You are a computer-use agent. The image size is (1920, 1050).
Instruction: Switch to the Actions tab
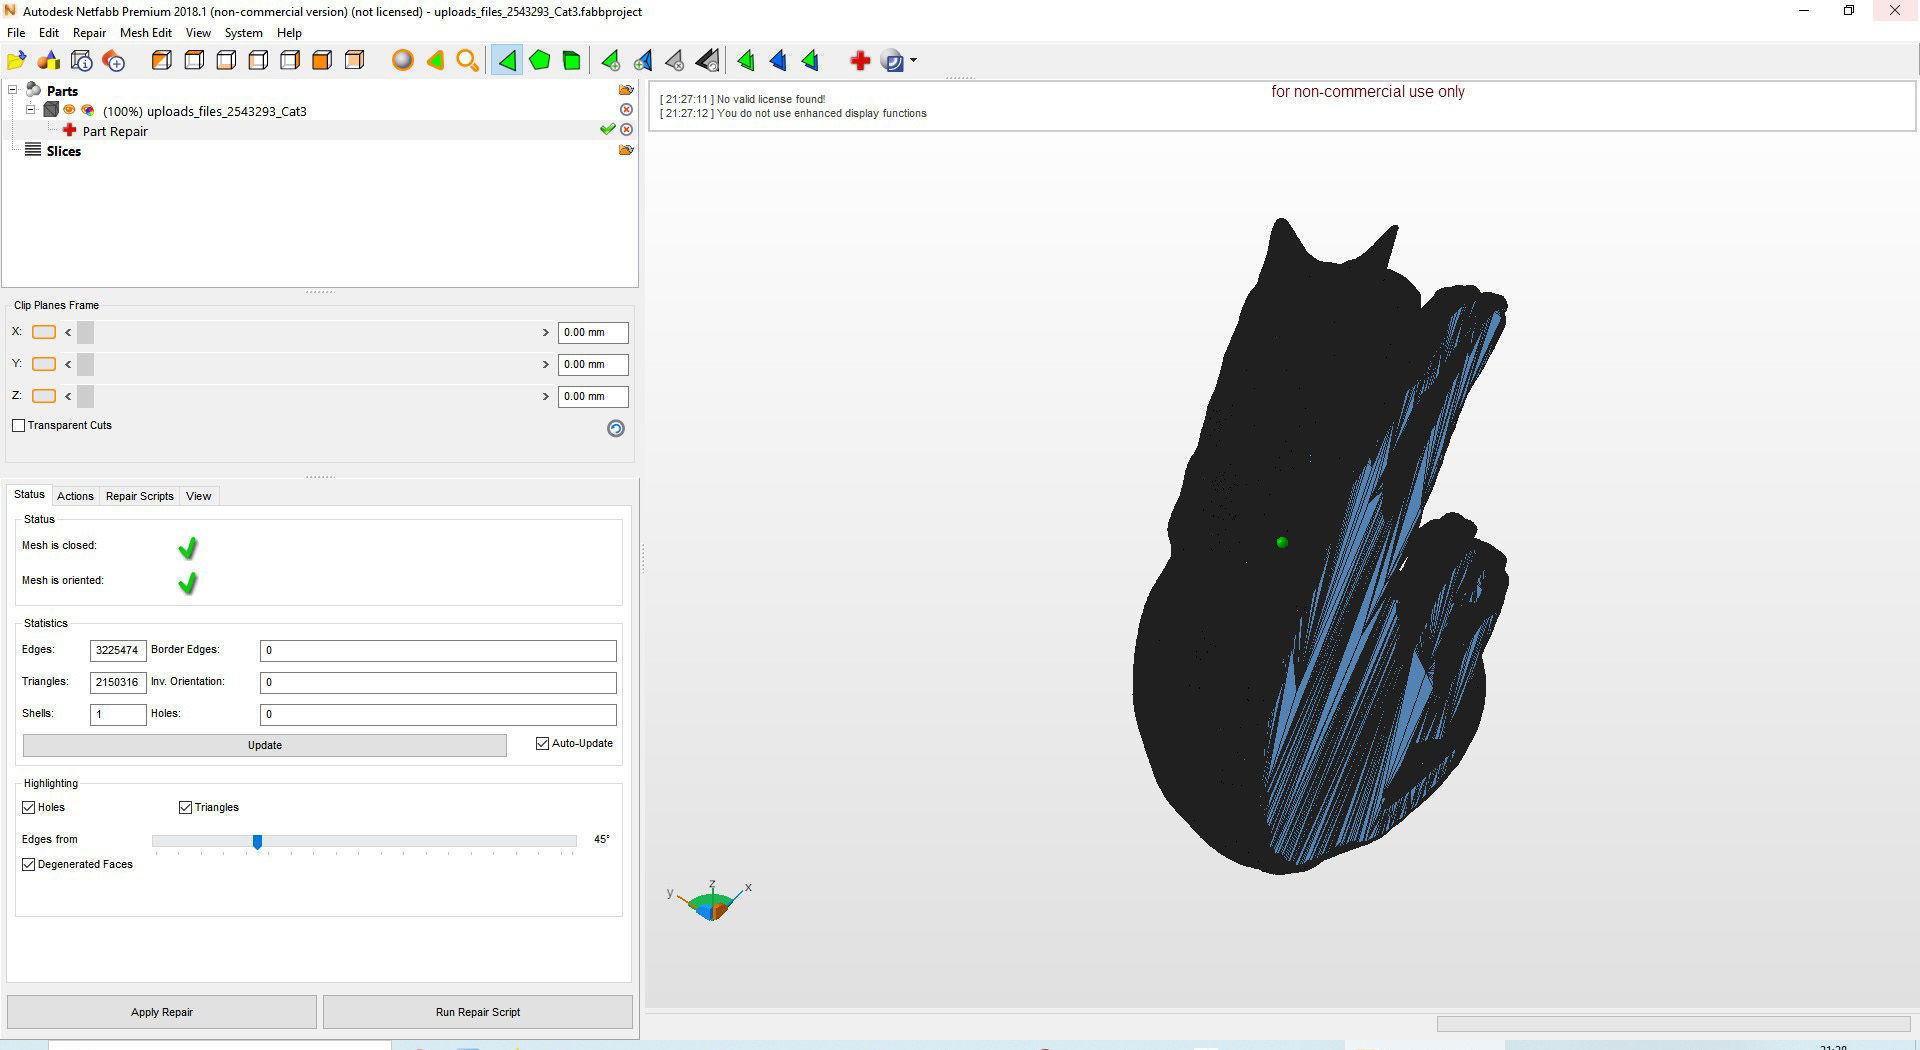75,496
